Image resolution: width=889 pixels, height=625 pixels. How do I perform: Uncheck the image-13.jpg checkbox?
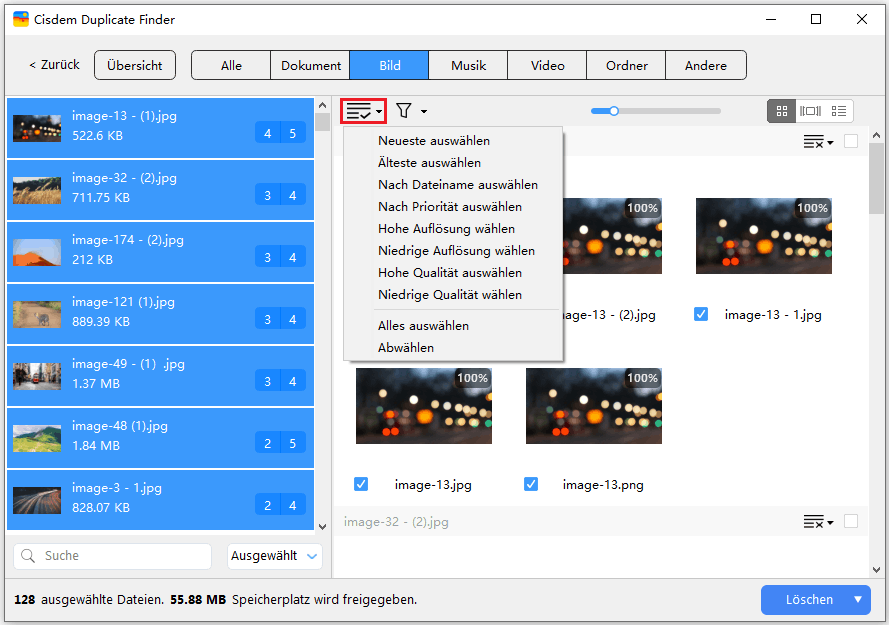[x=361, y=484]
